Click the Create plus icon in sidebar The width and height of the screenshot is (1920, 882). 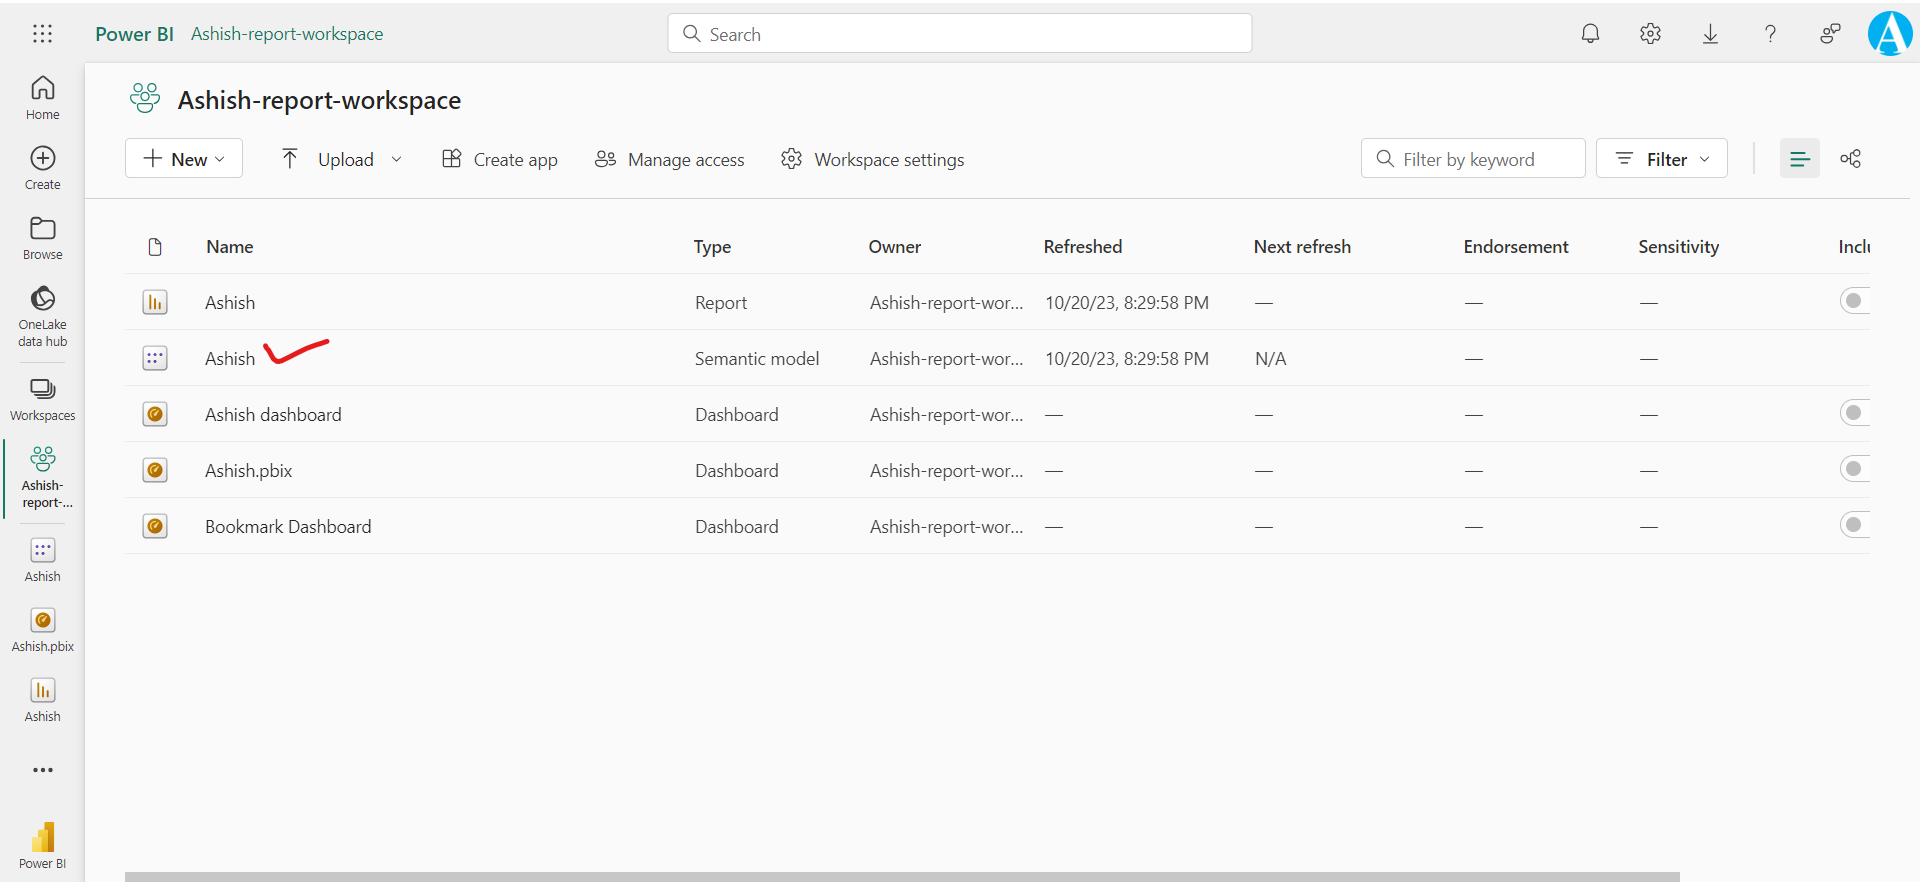(42, 167)
